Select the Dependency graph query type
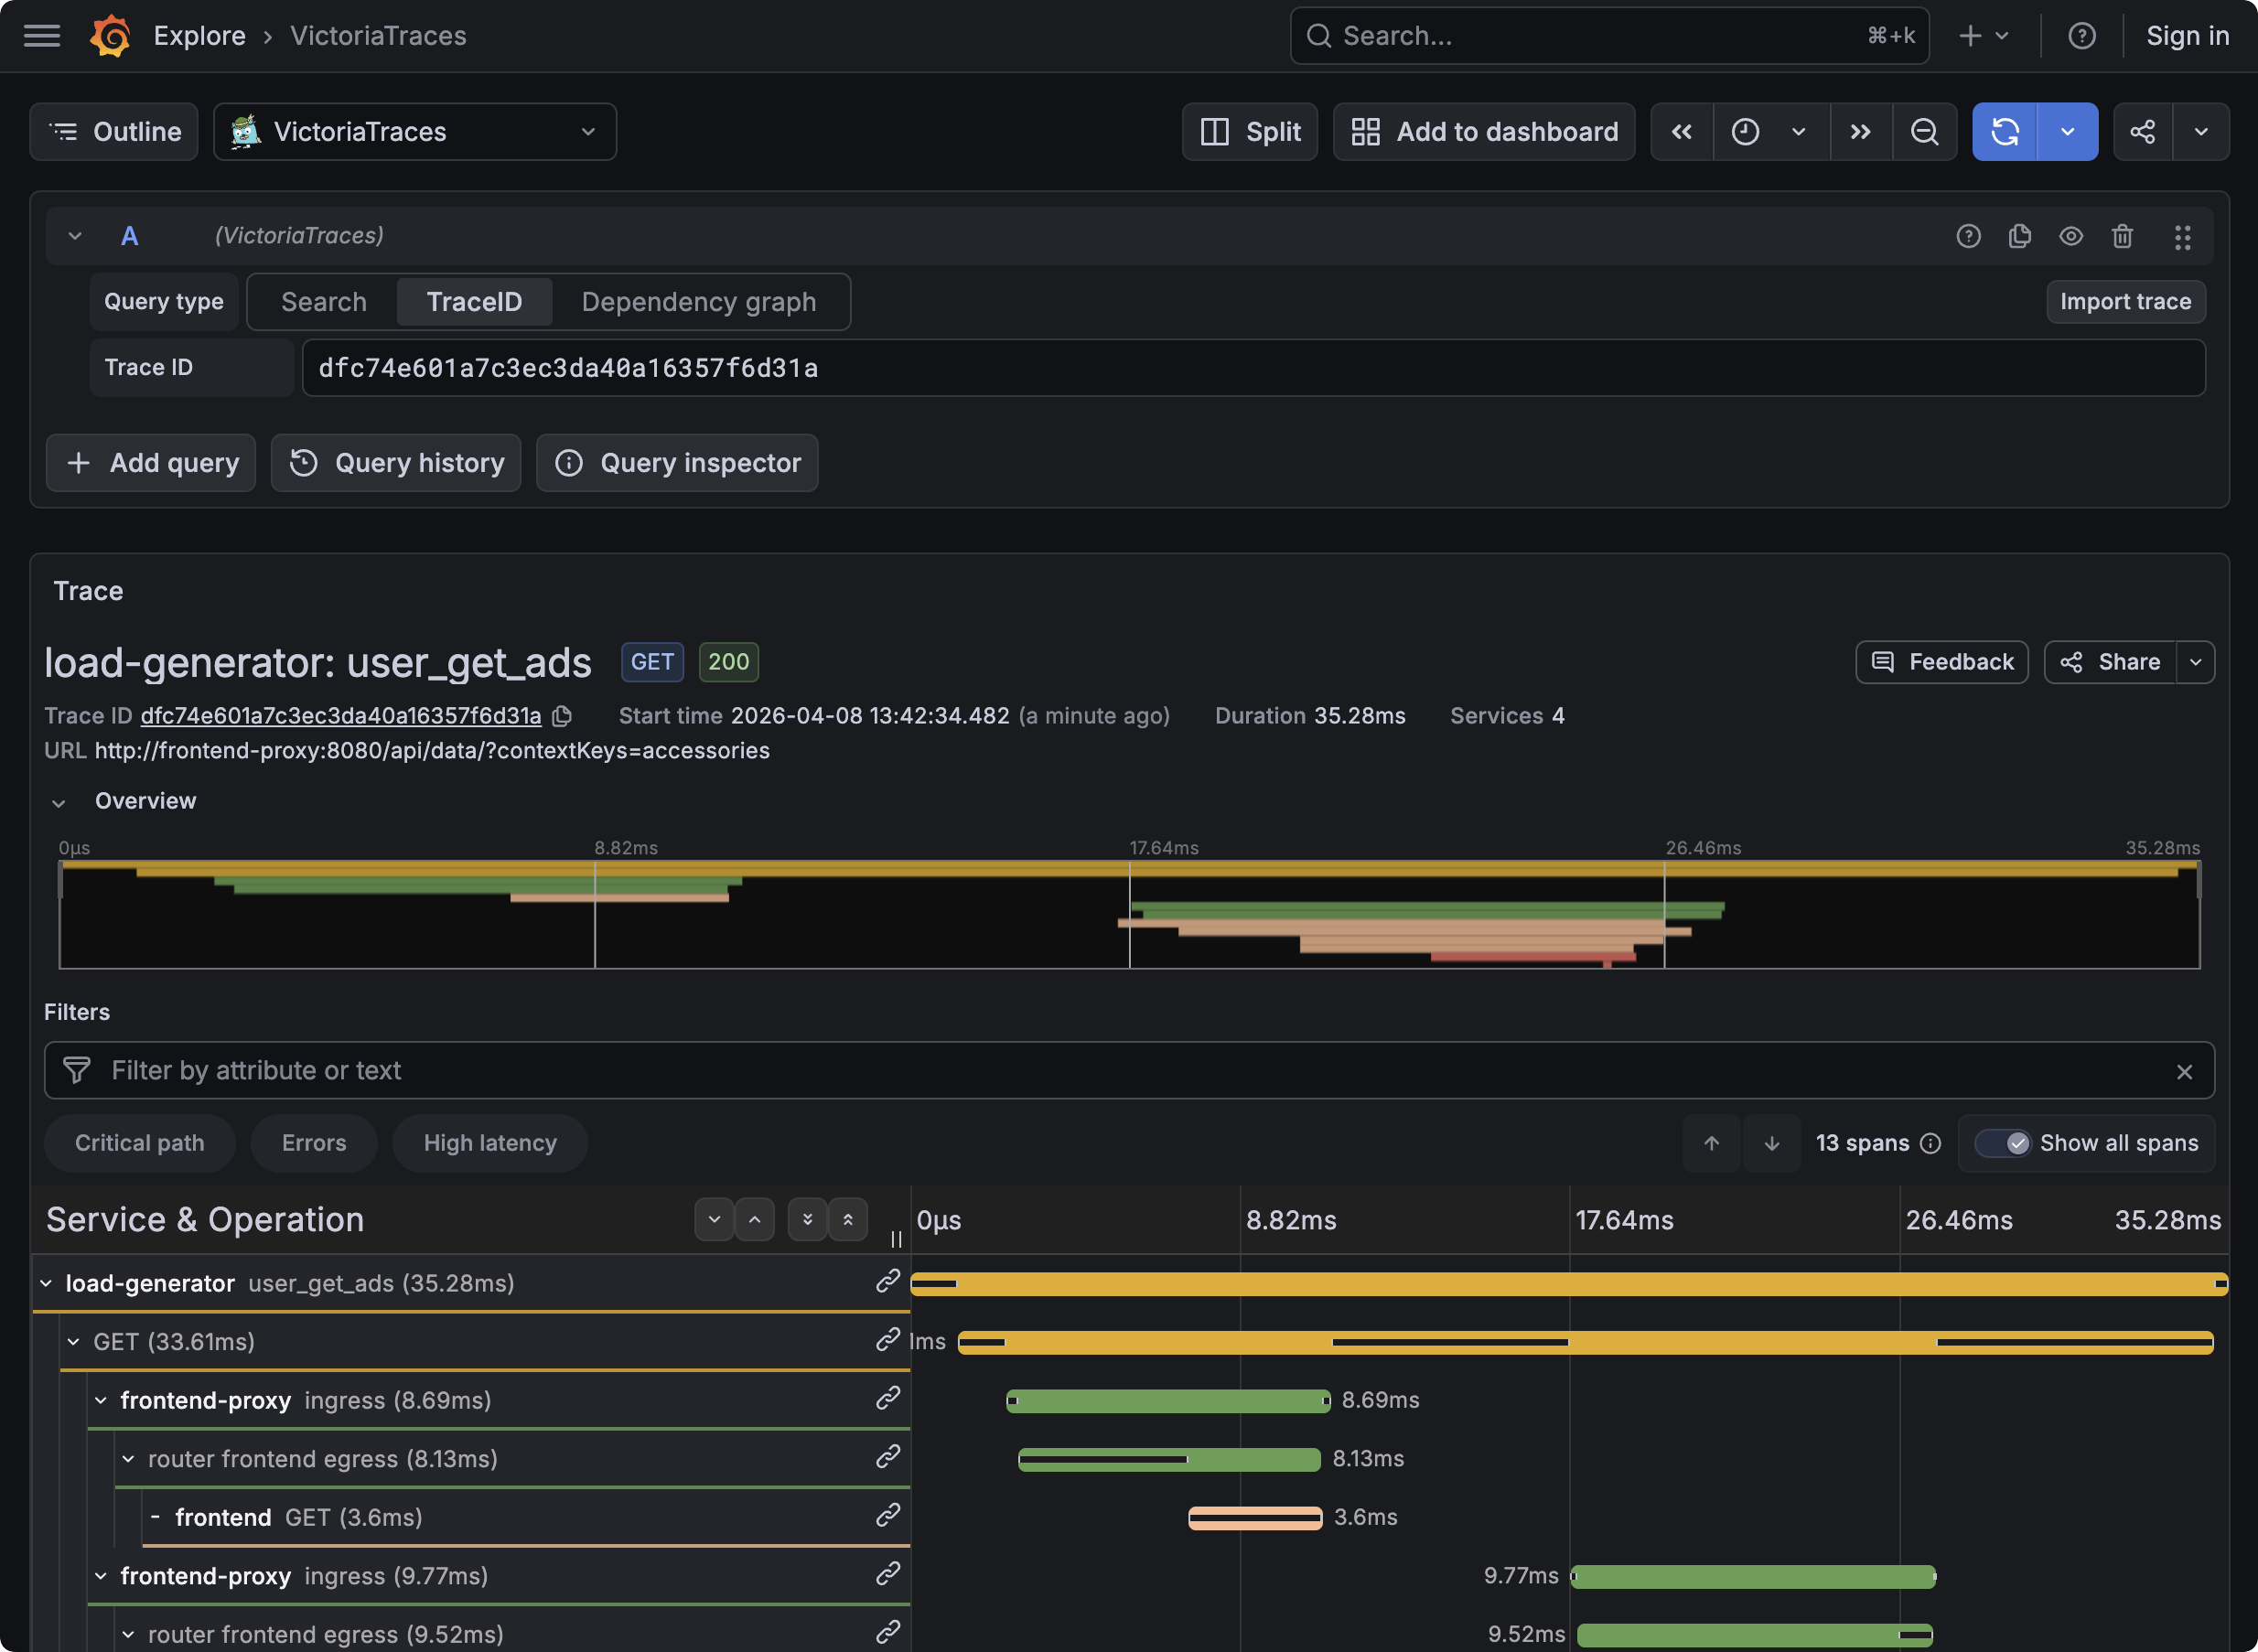Image resolution: width=2258 pixels, height=1652 pixels. [699, 302]
